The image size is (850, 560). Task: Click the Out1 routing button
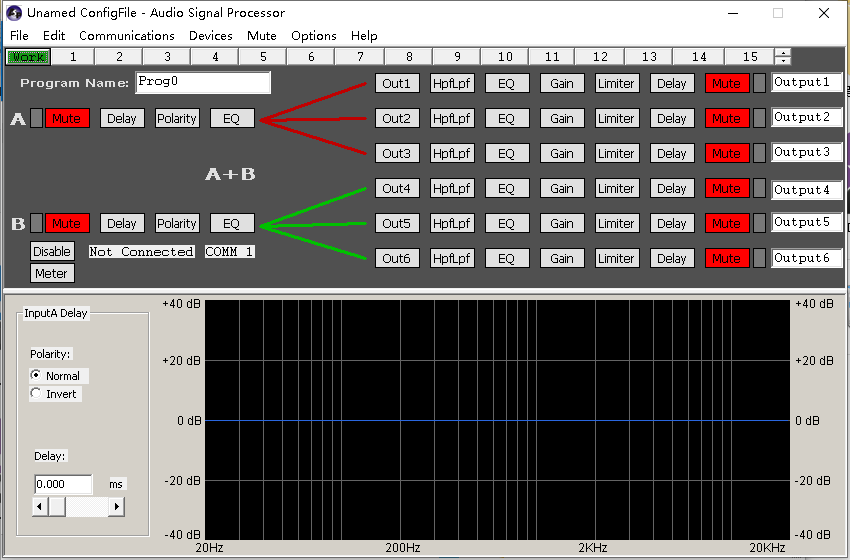[x=397, y=83]
